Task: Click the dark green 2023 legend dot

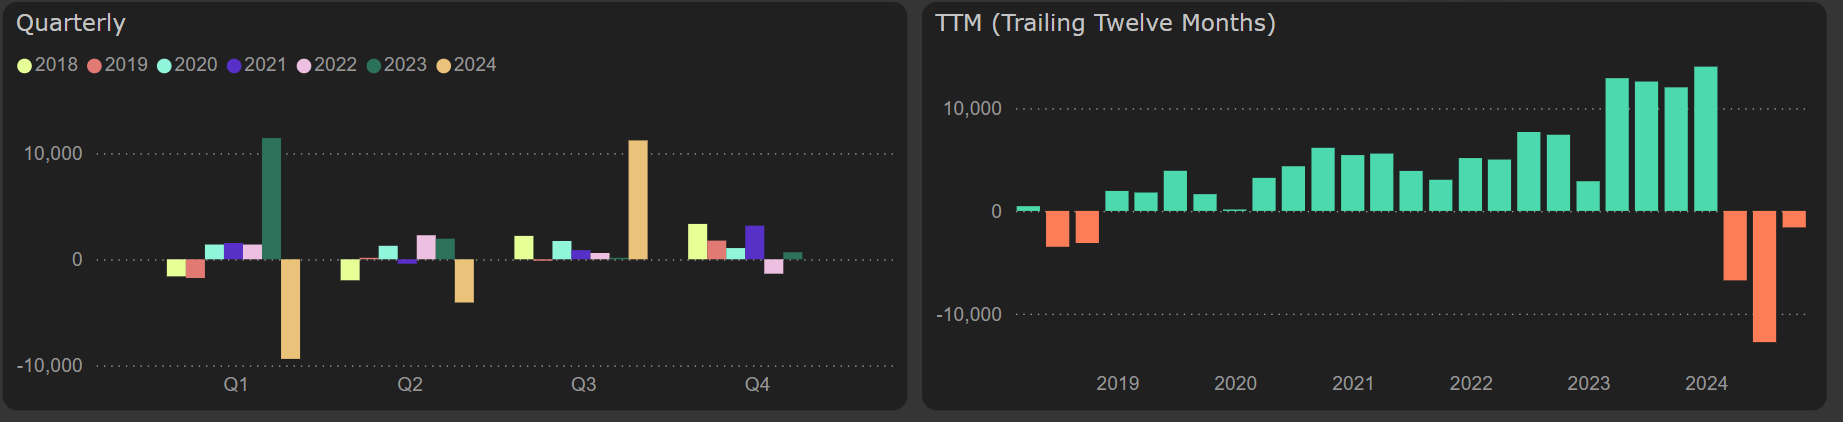Action: click(374, 66)
